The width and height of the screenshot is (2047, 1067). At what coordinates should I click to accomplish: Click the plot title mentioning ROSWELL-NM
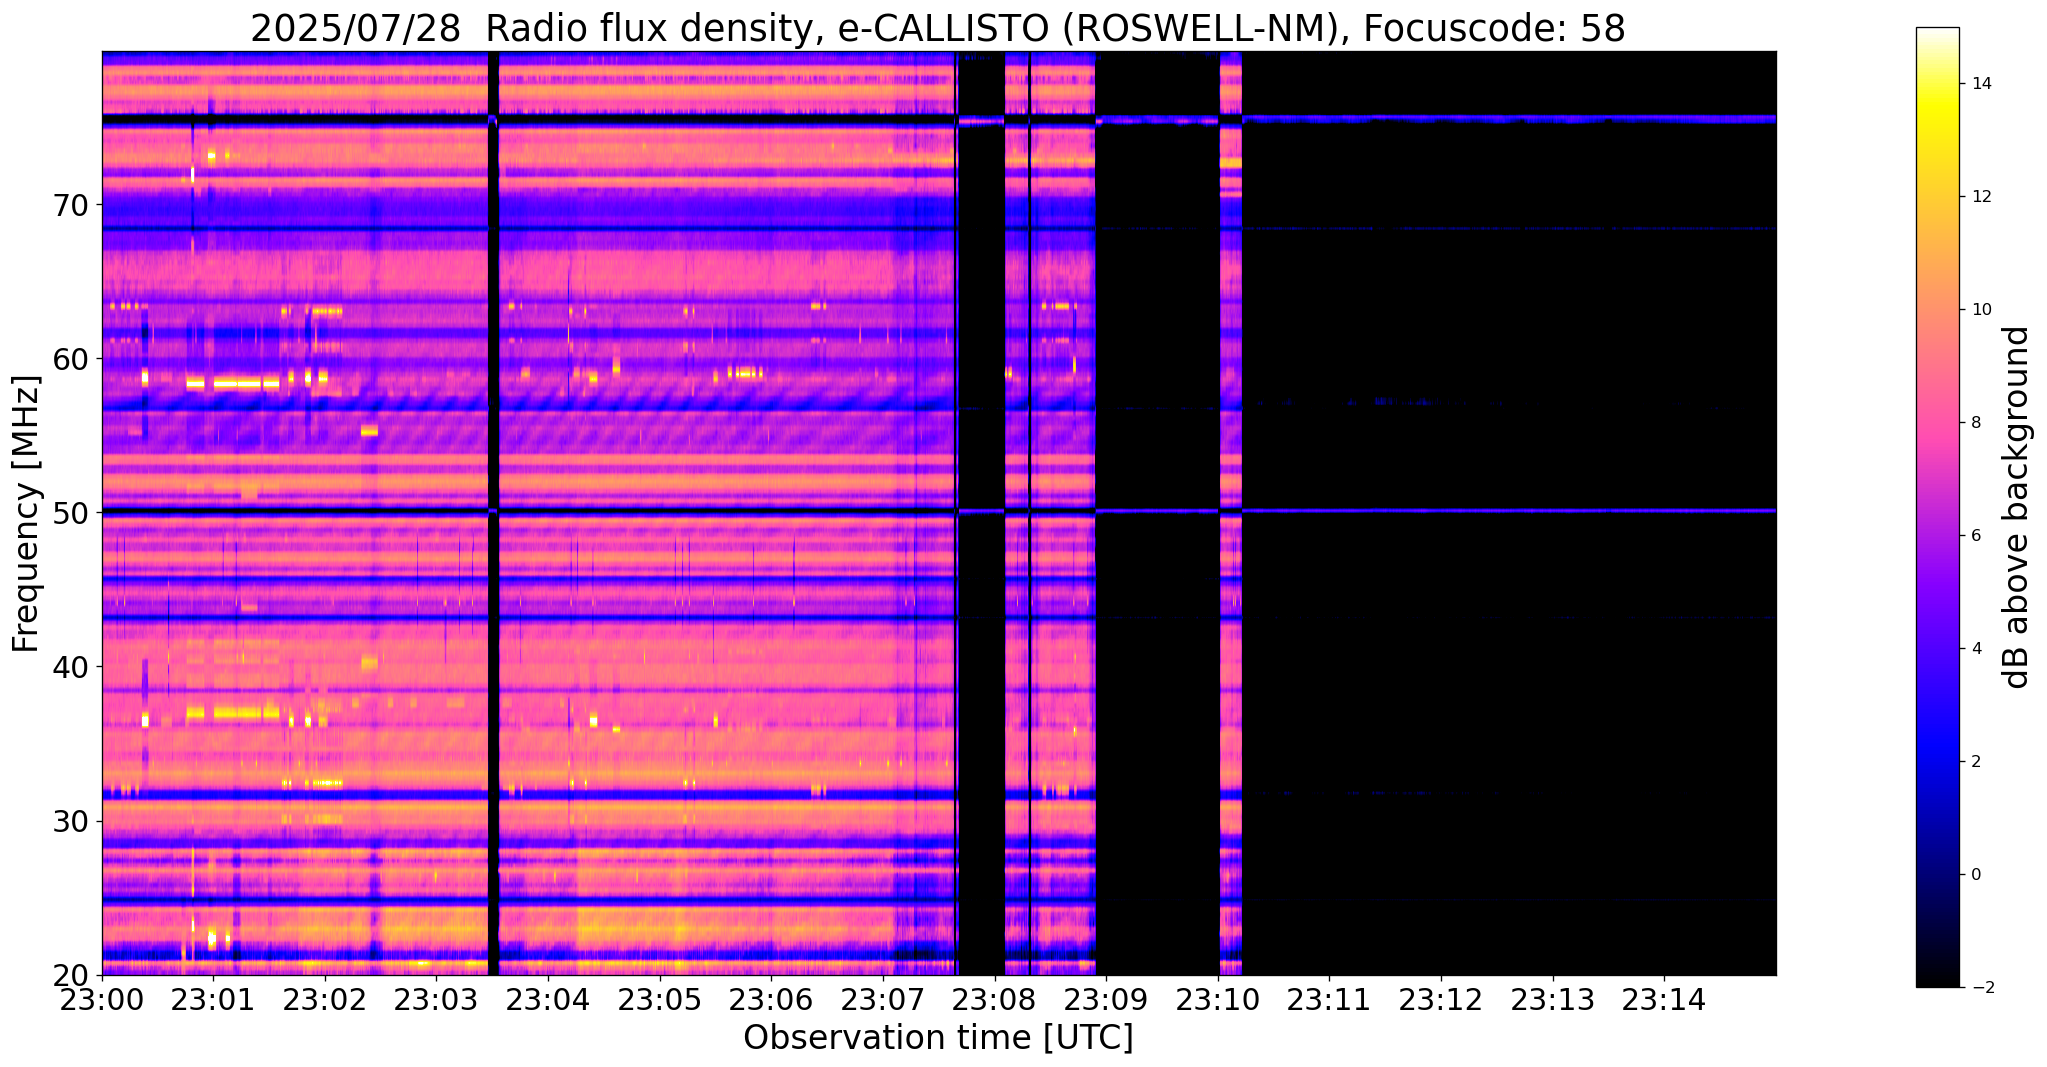(938, 28)
